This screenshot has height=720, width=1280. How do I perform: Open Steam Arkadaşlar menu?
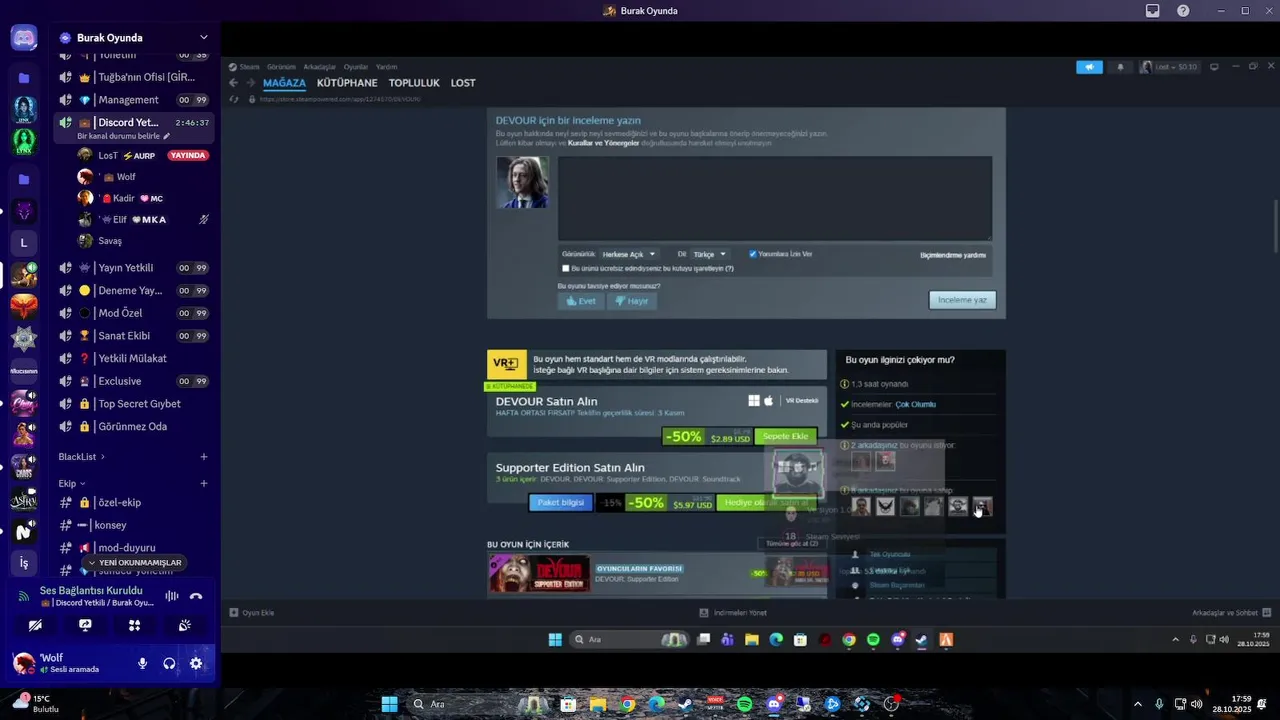(319, 67)
